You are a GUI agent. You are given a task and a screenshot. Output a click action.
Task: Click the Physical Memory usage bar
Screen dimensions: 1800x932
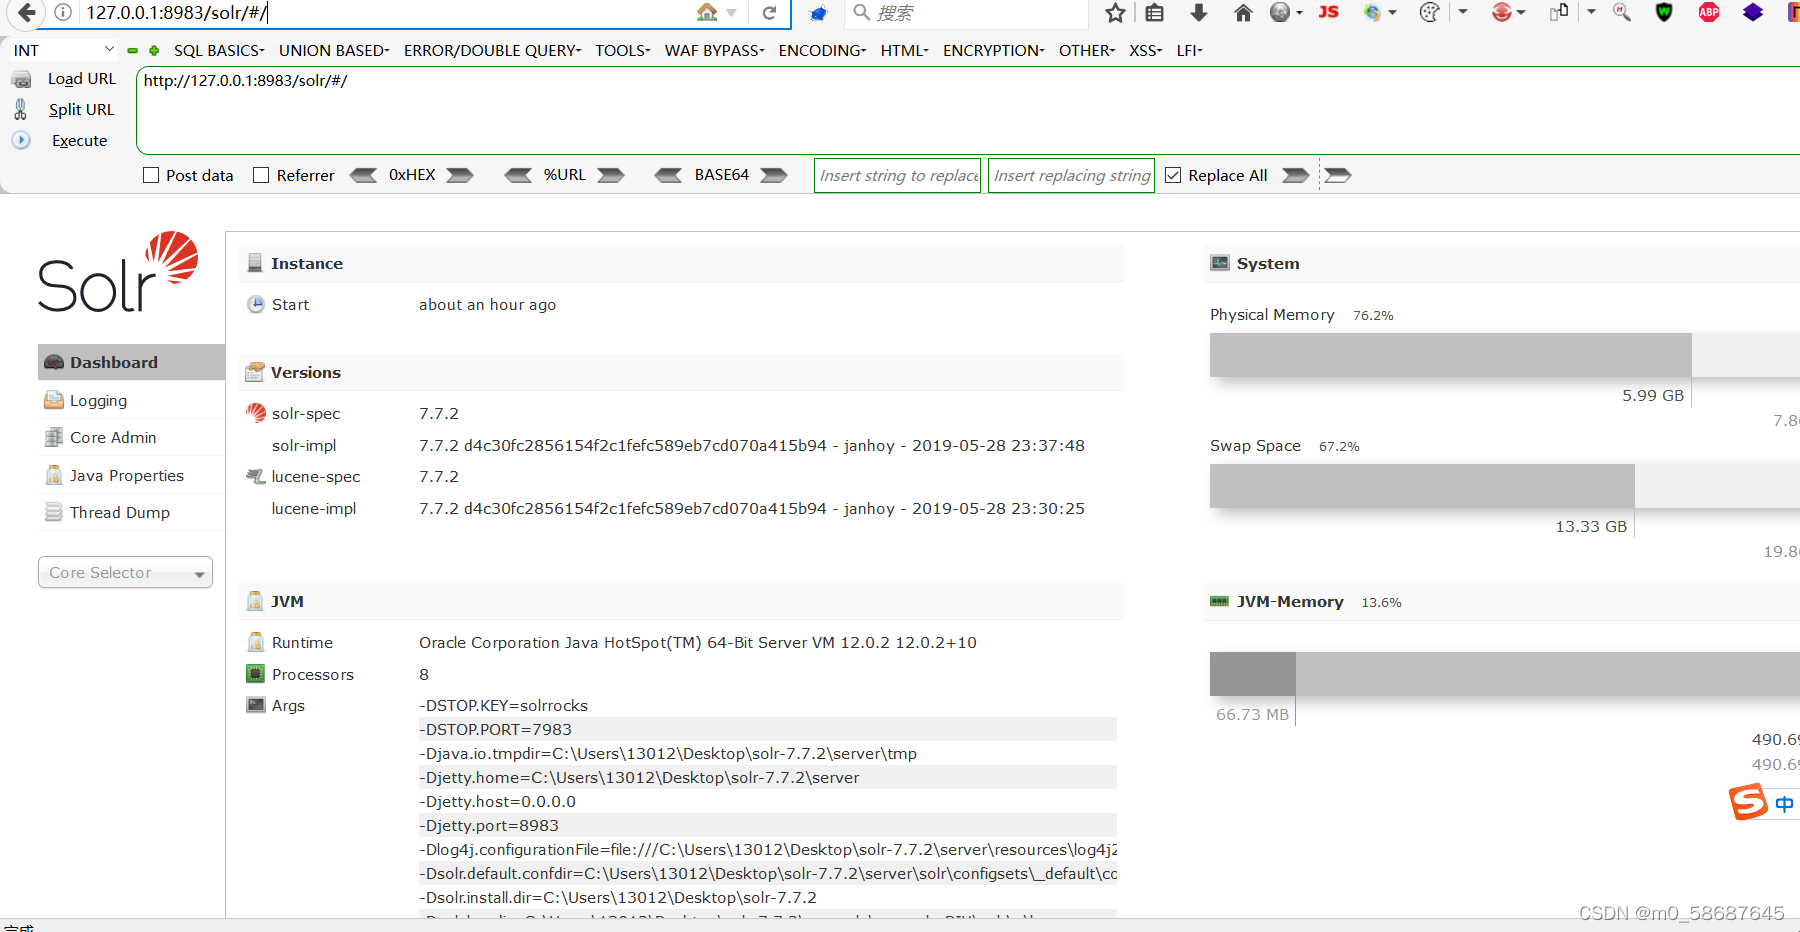pyautogui.click(x=1505, y=355)
